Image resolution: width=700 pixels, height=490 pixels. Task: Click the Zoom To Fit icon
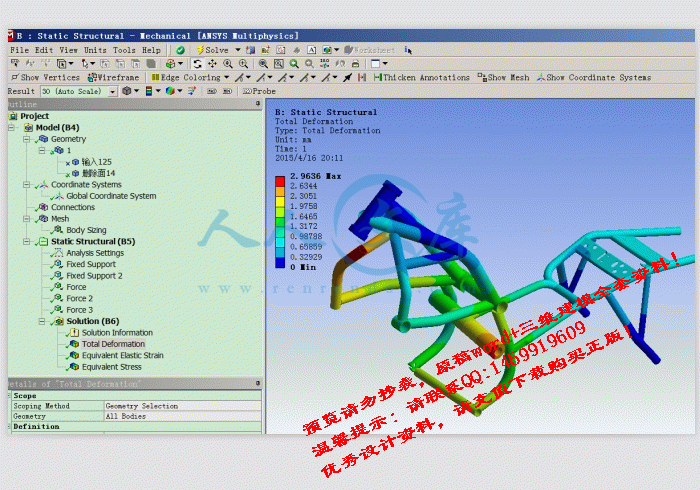[263, 64]
